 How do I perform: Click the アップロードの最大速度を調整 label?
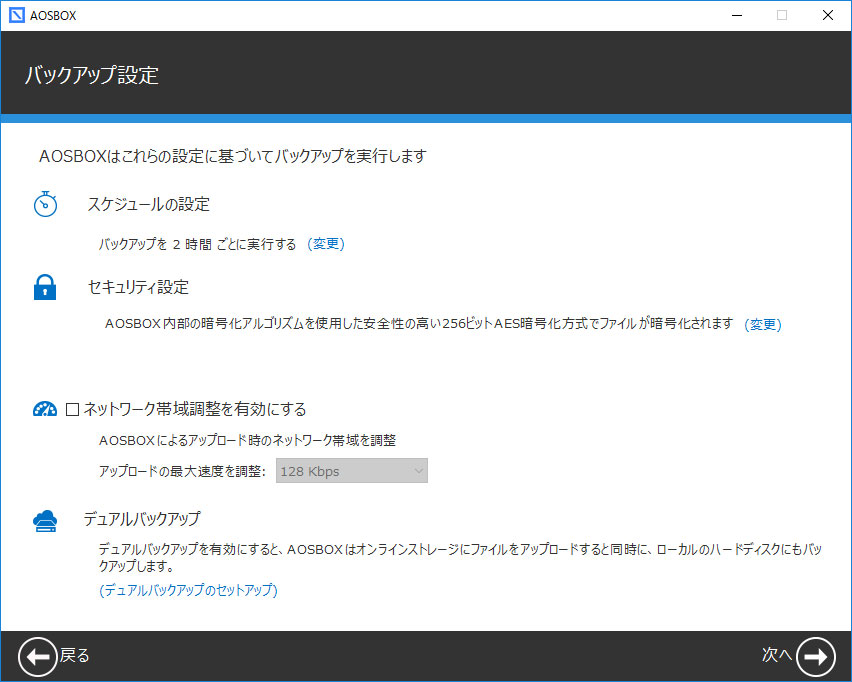click(182, 471)
